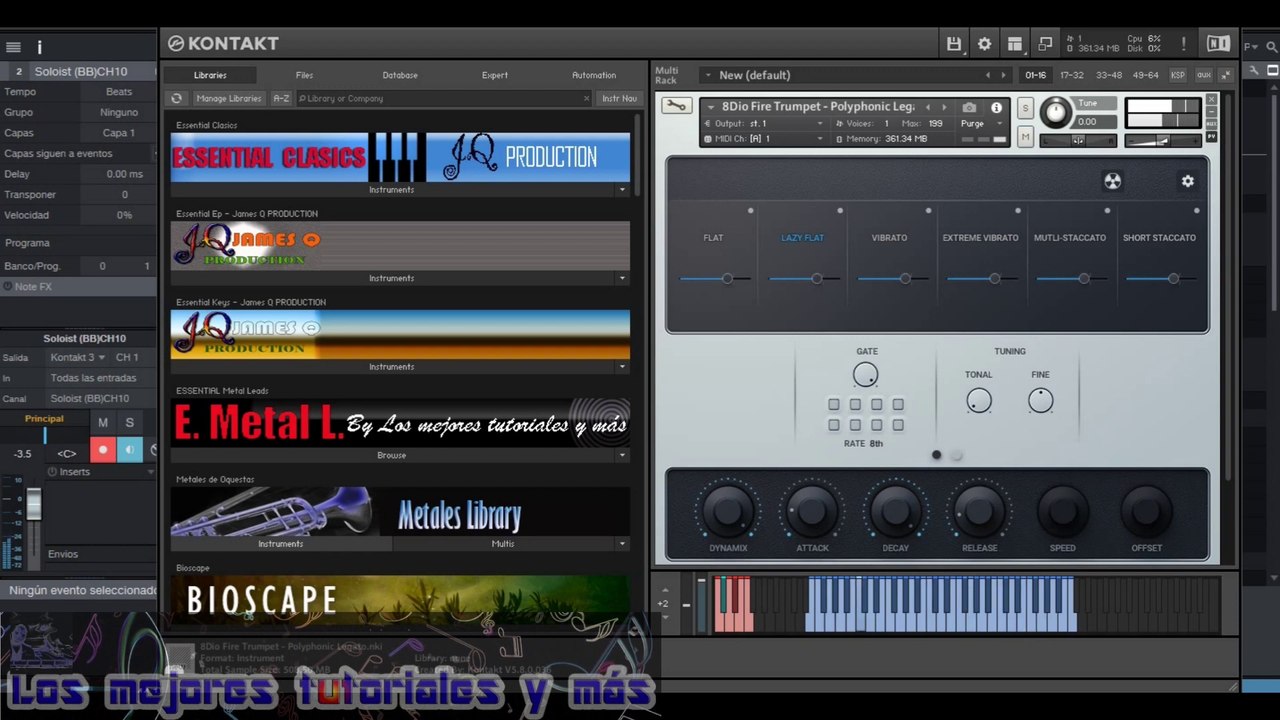Expand Essential Ep library options arrow
The height and width of the screenshot is (720, 1280).
pyautogui.click(x=622, y=278)
